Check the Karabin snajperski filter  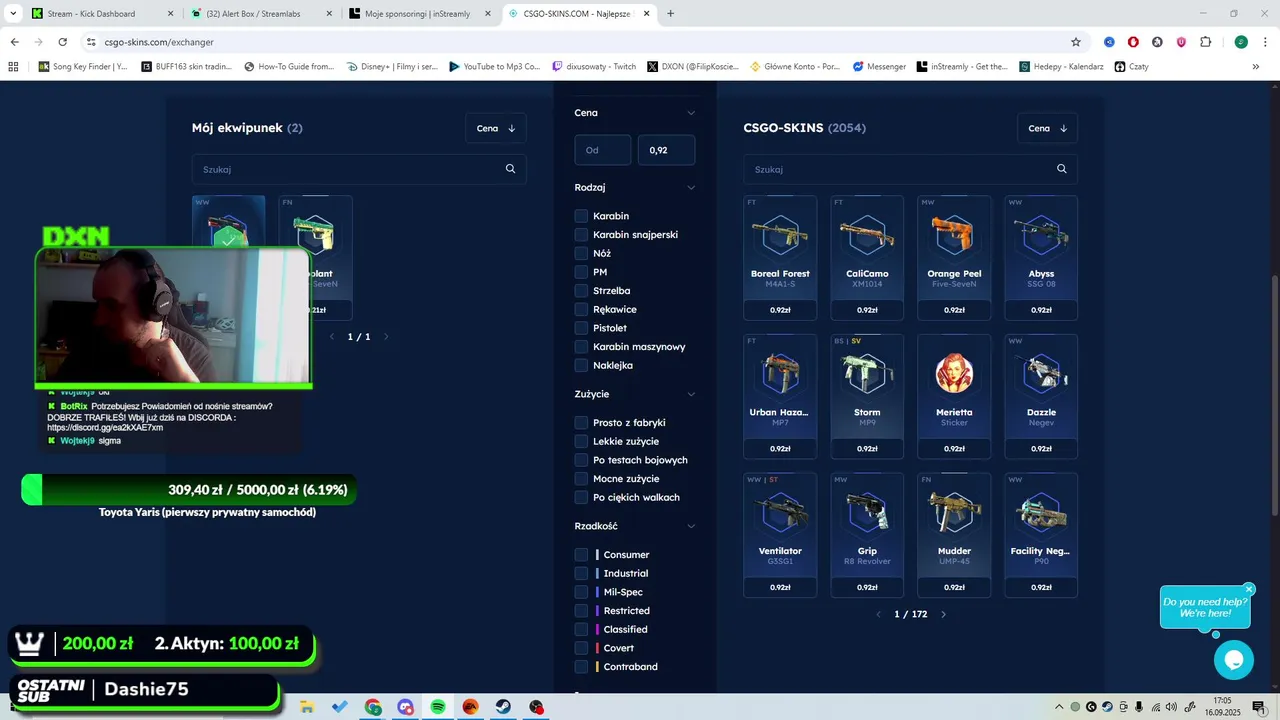pos(581,235)
